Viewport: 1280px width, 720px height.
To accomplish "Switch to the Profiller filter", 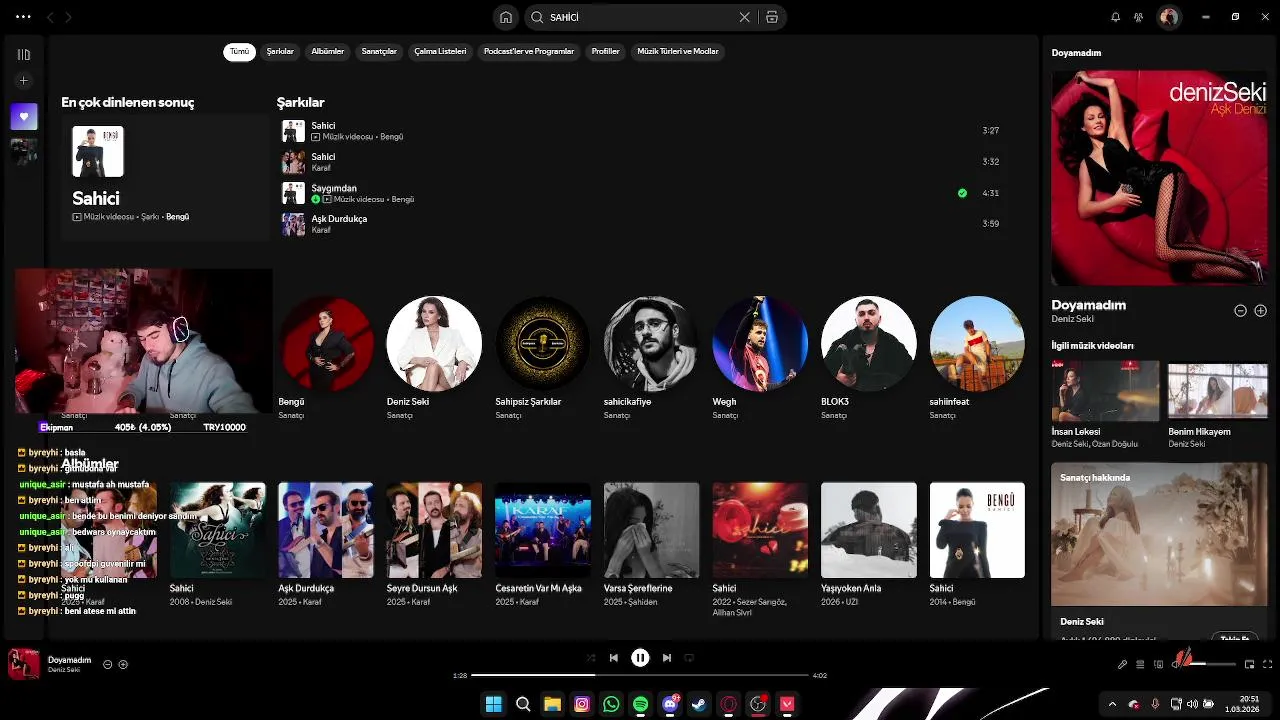I will 606,51.
